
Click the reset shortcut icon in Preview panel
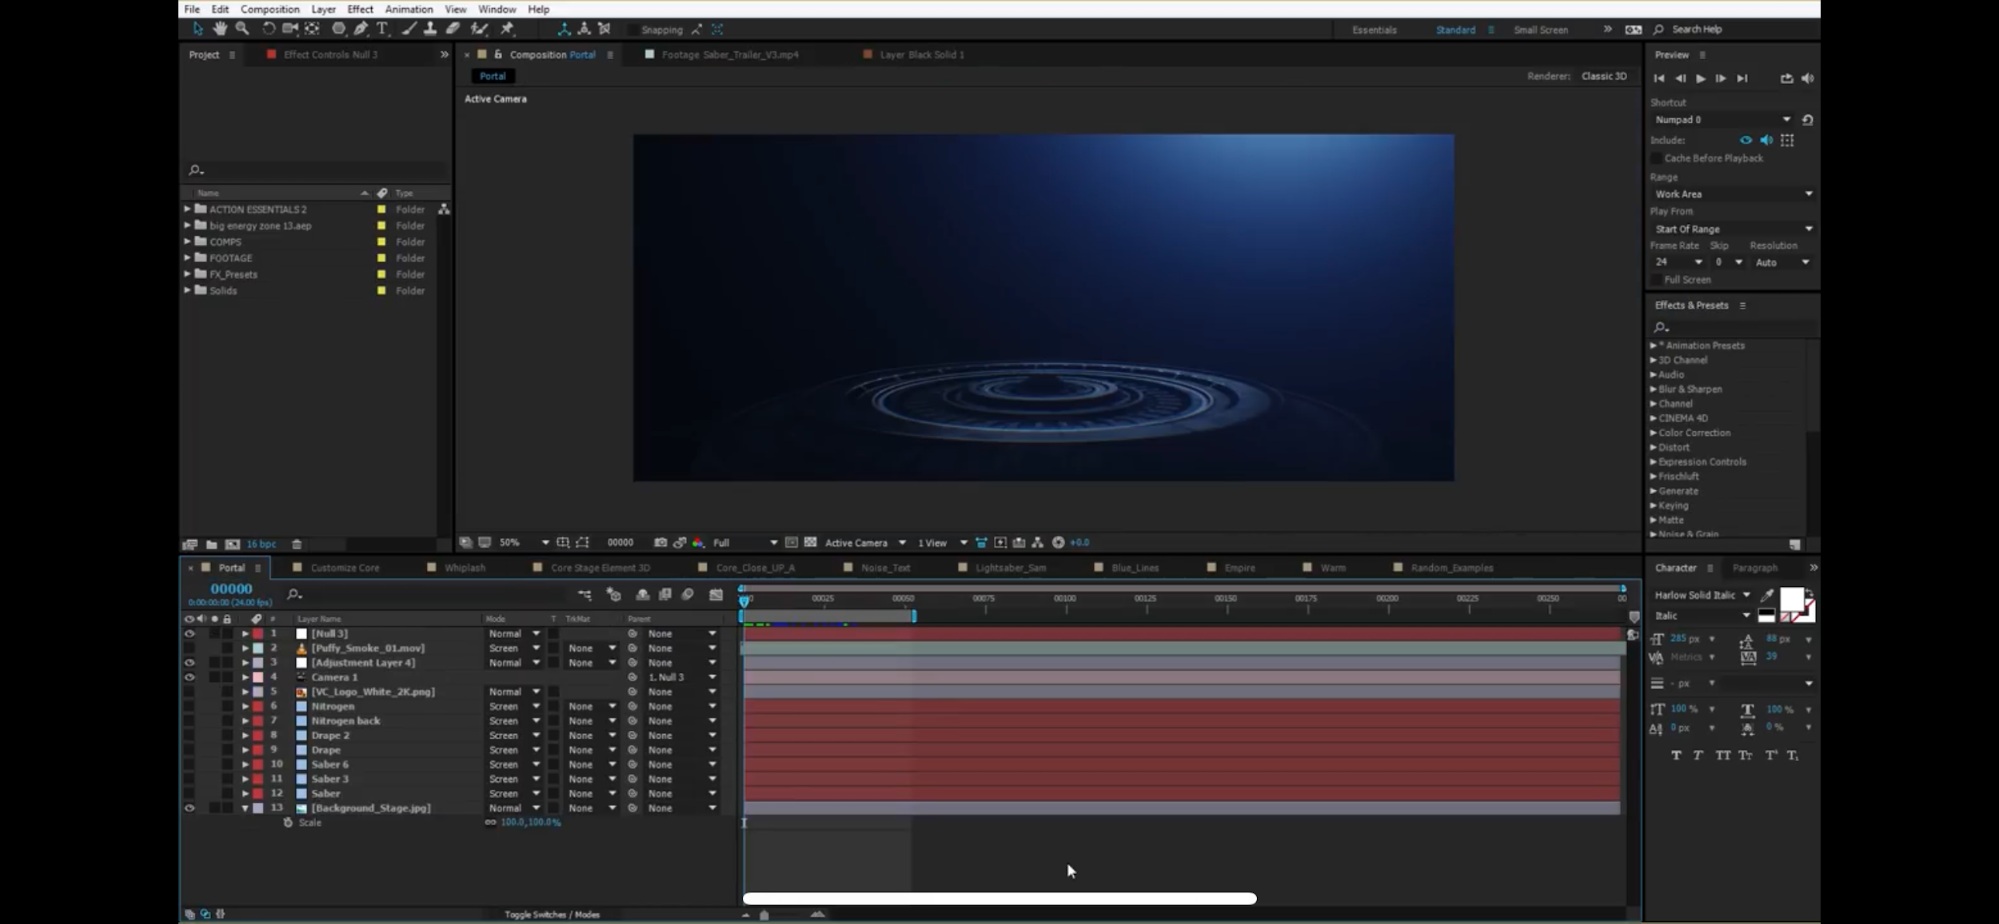point(1807,120)
